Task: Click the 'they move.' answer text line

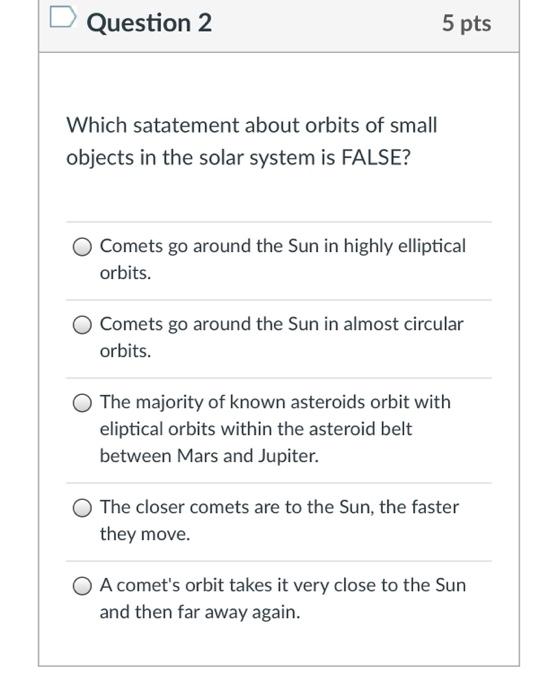Action: point(145,534)
